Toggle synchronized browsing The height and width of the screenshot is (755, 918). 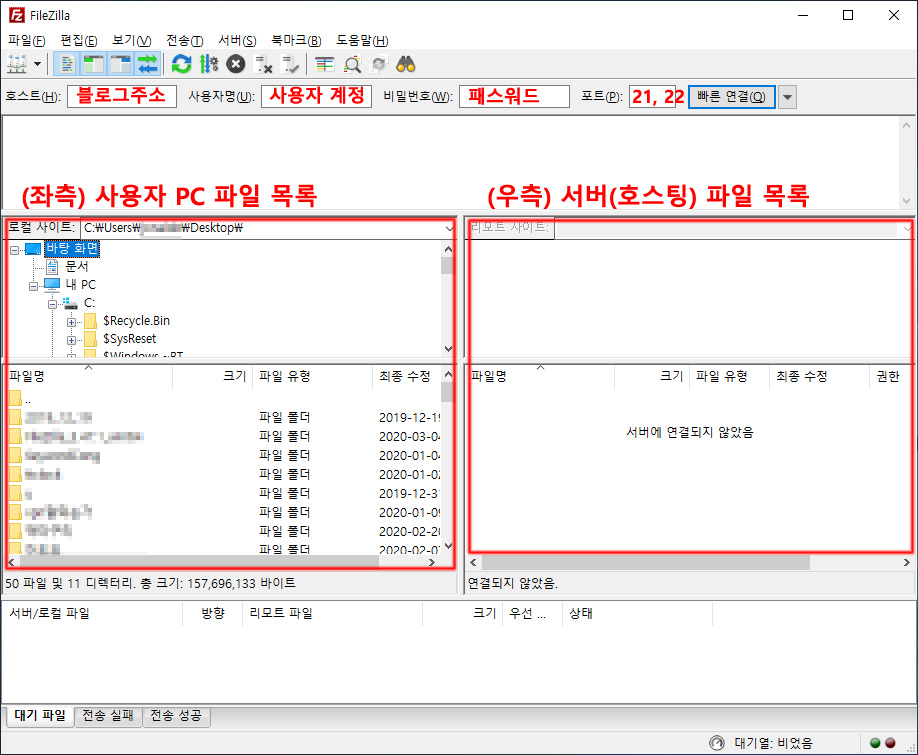tap(379, 64)
